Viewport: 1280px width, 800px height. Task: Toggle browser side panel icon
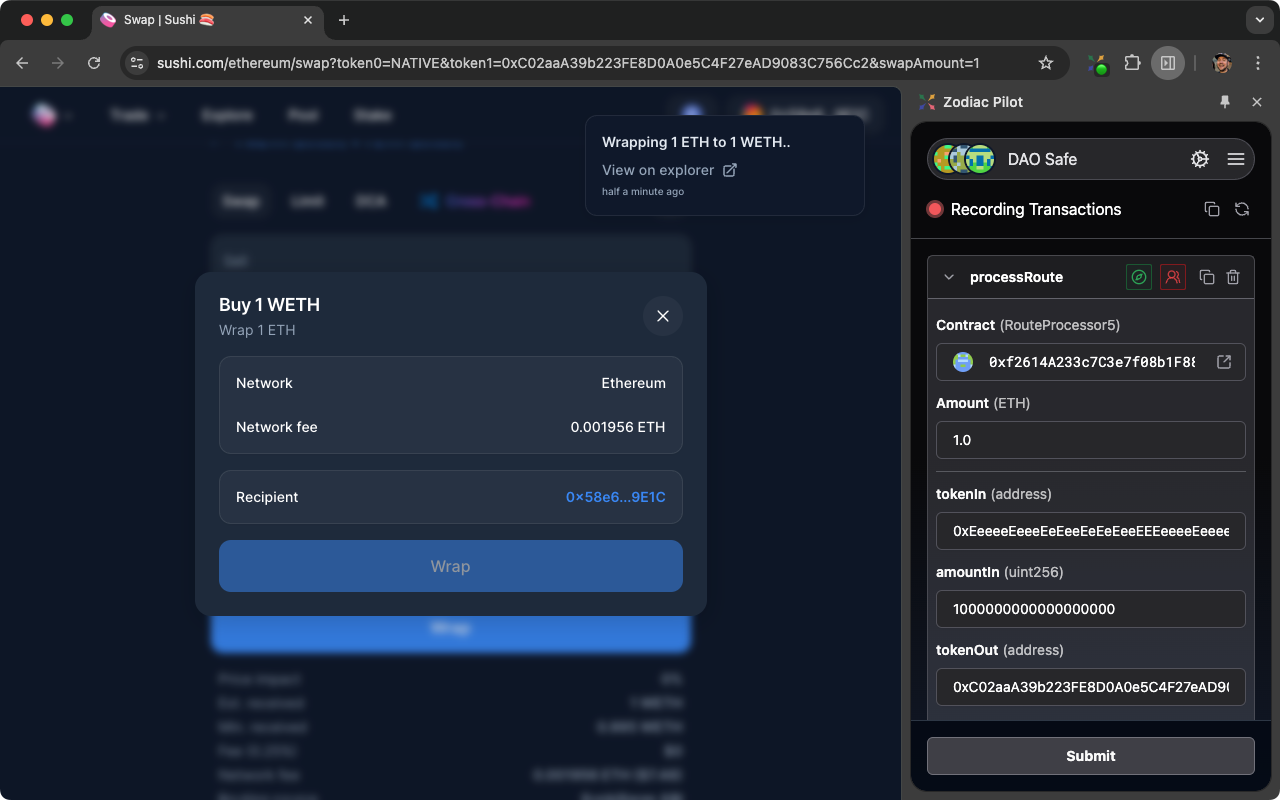[x=1168, y=63]
